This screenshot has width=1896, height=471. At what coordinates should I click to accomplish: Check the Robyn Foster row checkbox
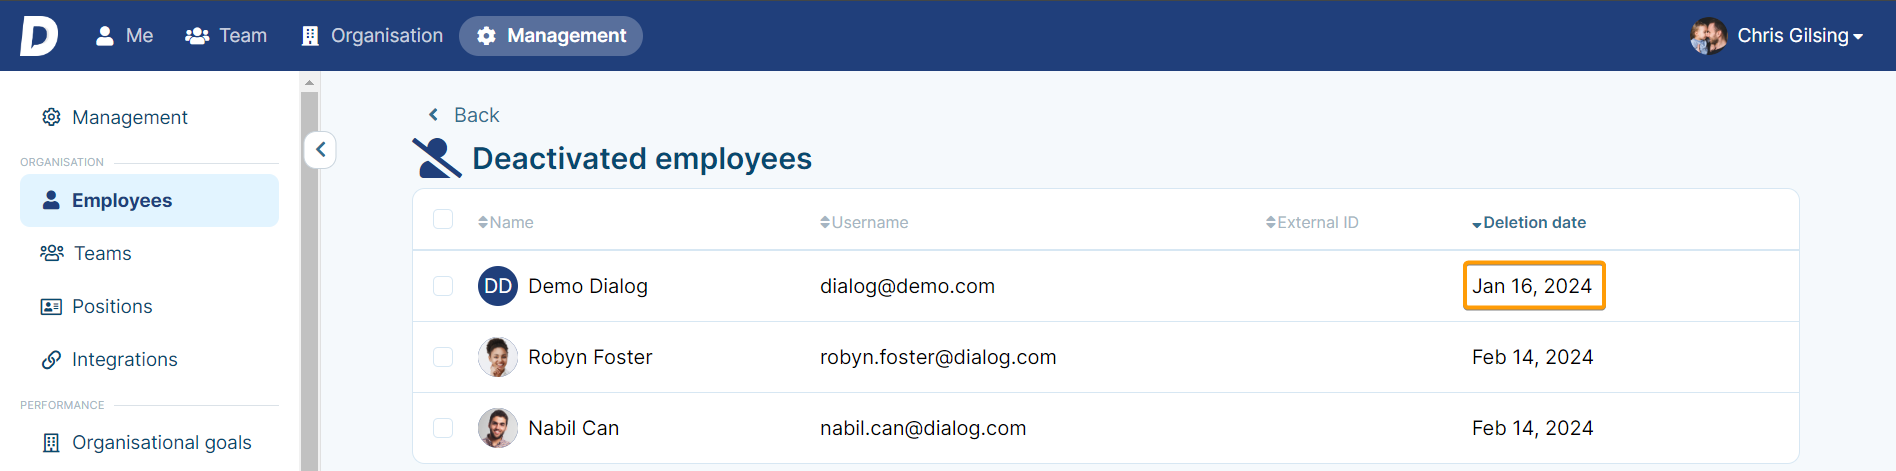point(443,357)
